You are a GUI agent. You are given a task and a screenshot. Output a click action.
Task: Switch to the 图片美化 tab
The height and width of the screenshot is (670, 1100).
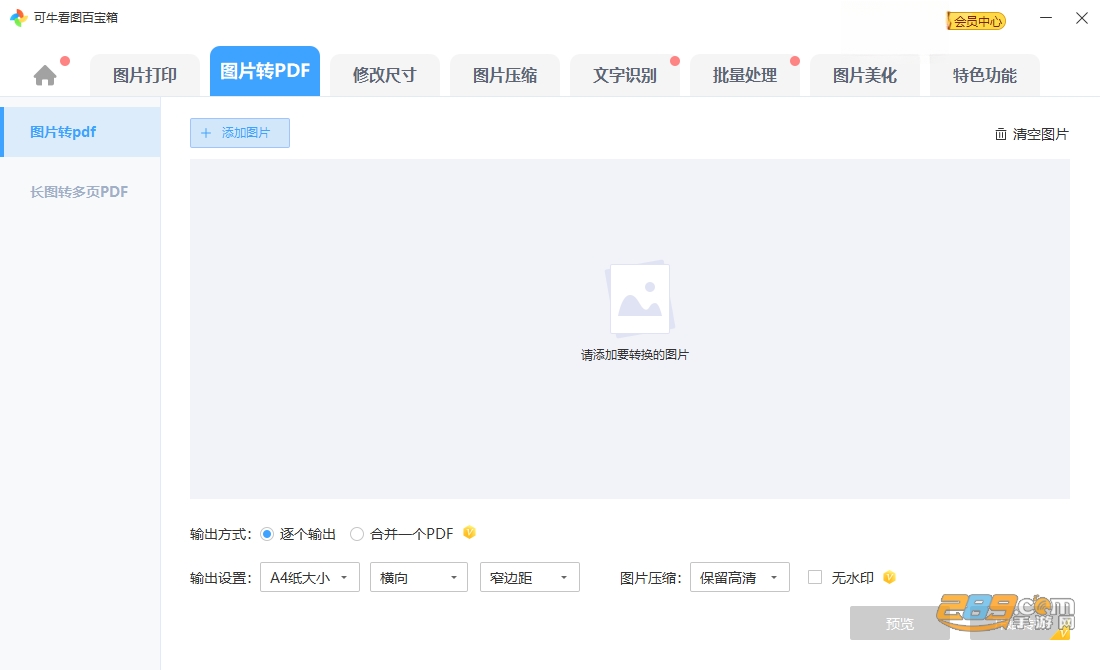864,75
